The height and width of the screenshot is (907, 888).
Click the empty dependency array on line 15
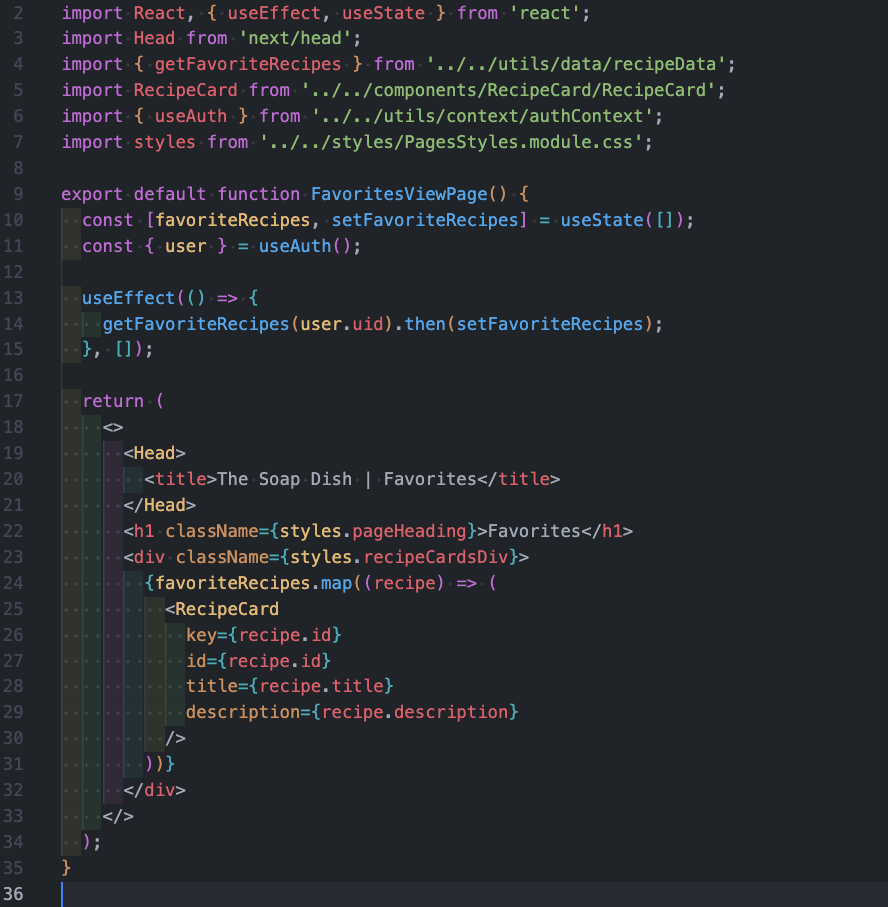pos(123,349)
